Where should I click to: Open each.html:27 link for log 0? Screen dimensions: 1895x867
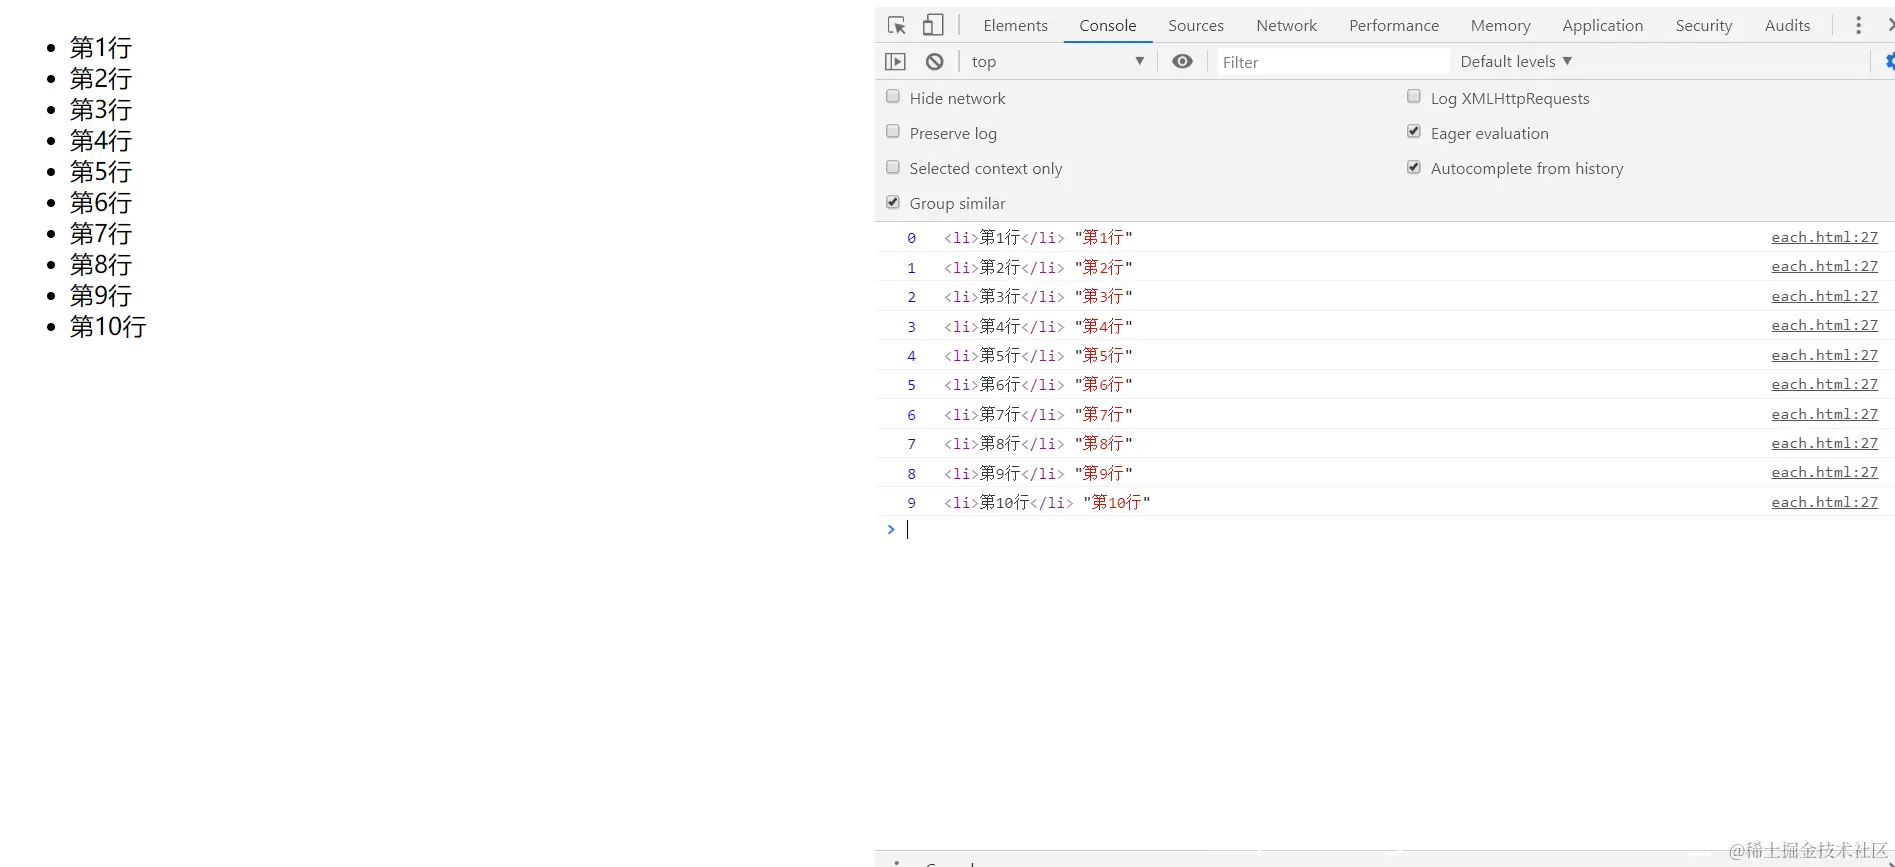[x=1824, y=237]
